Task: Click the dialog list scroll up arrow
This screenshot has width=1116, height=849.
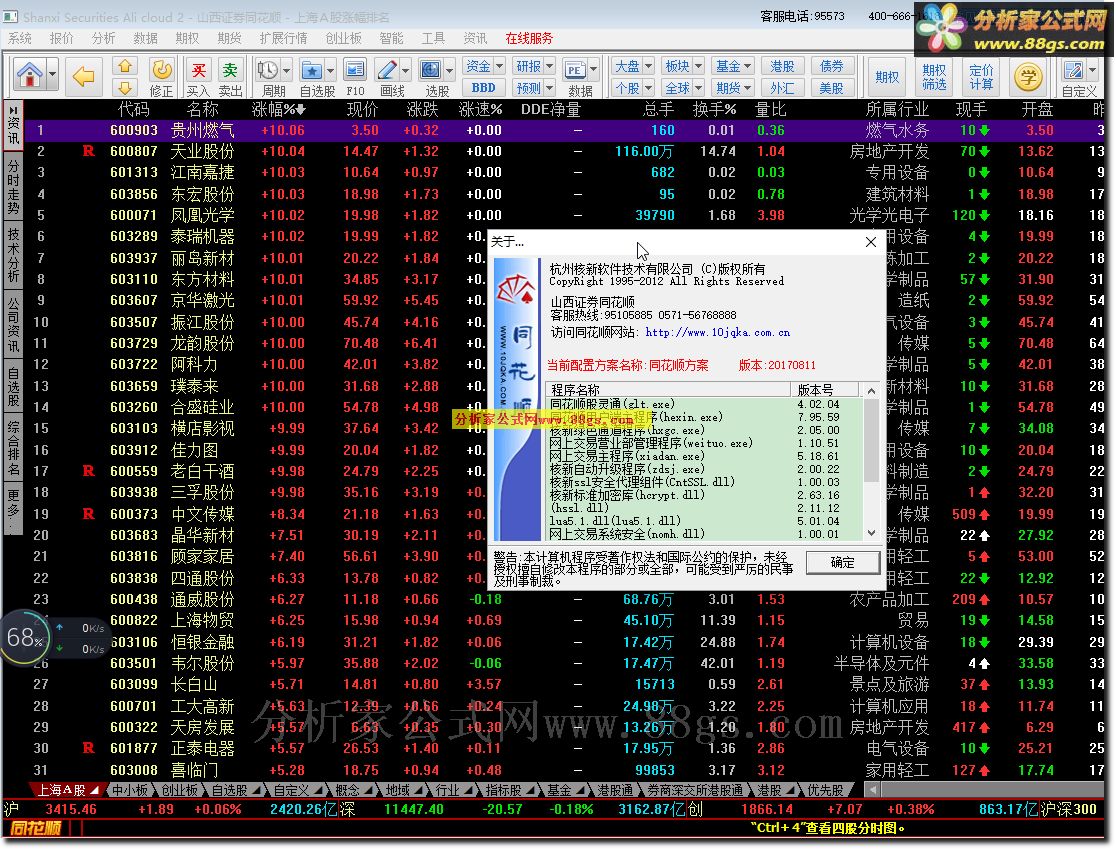Action: point(871,390)
